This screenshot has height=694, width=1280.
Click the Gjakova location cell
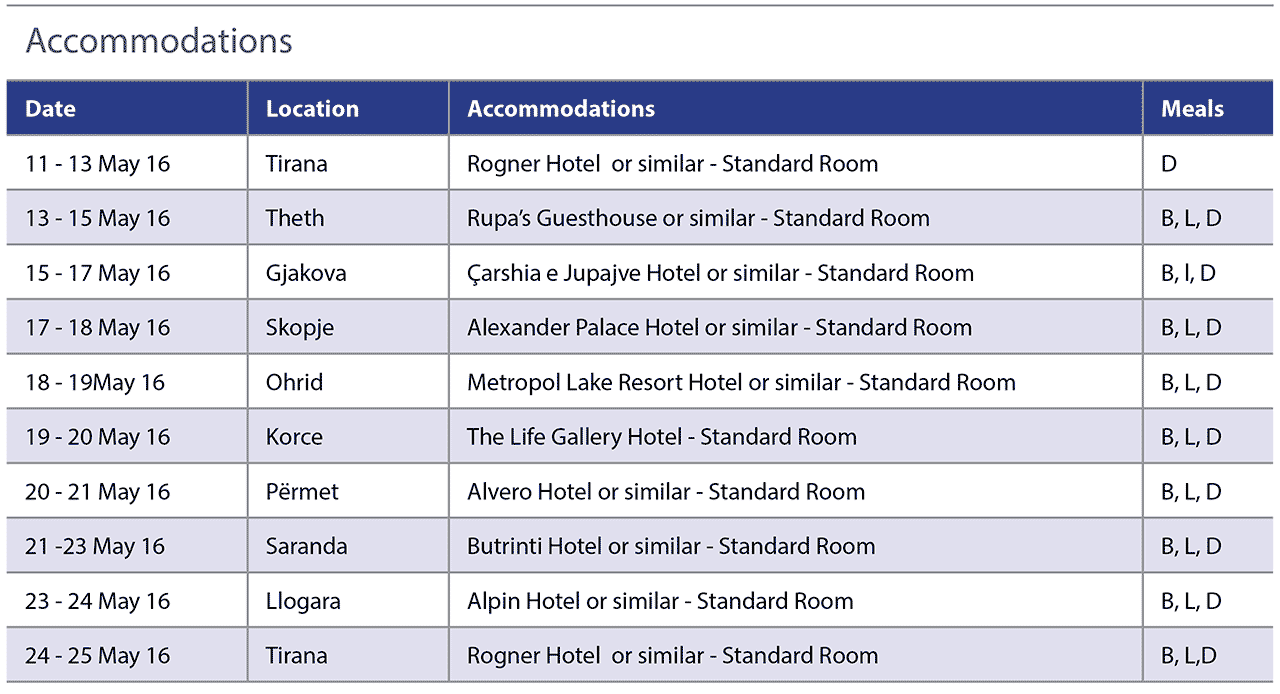[306, 273]
